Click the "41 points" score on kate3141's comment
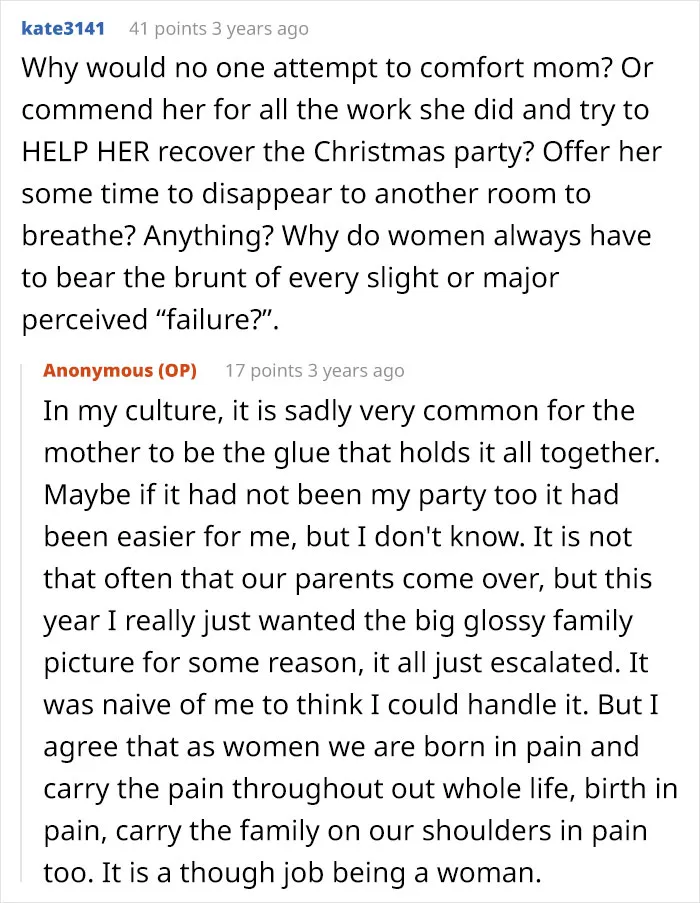The height and width of the screenshot is (903, 700). coord(167,28)
